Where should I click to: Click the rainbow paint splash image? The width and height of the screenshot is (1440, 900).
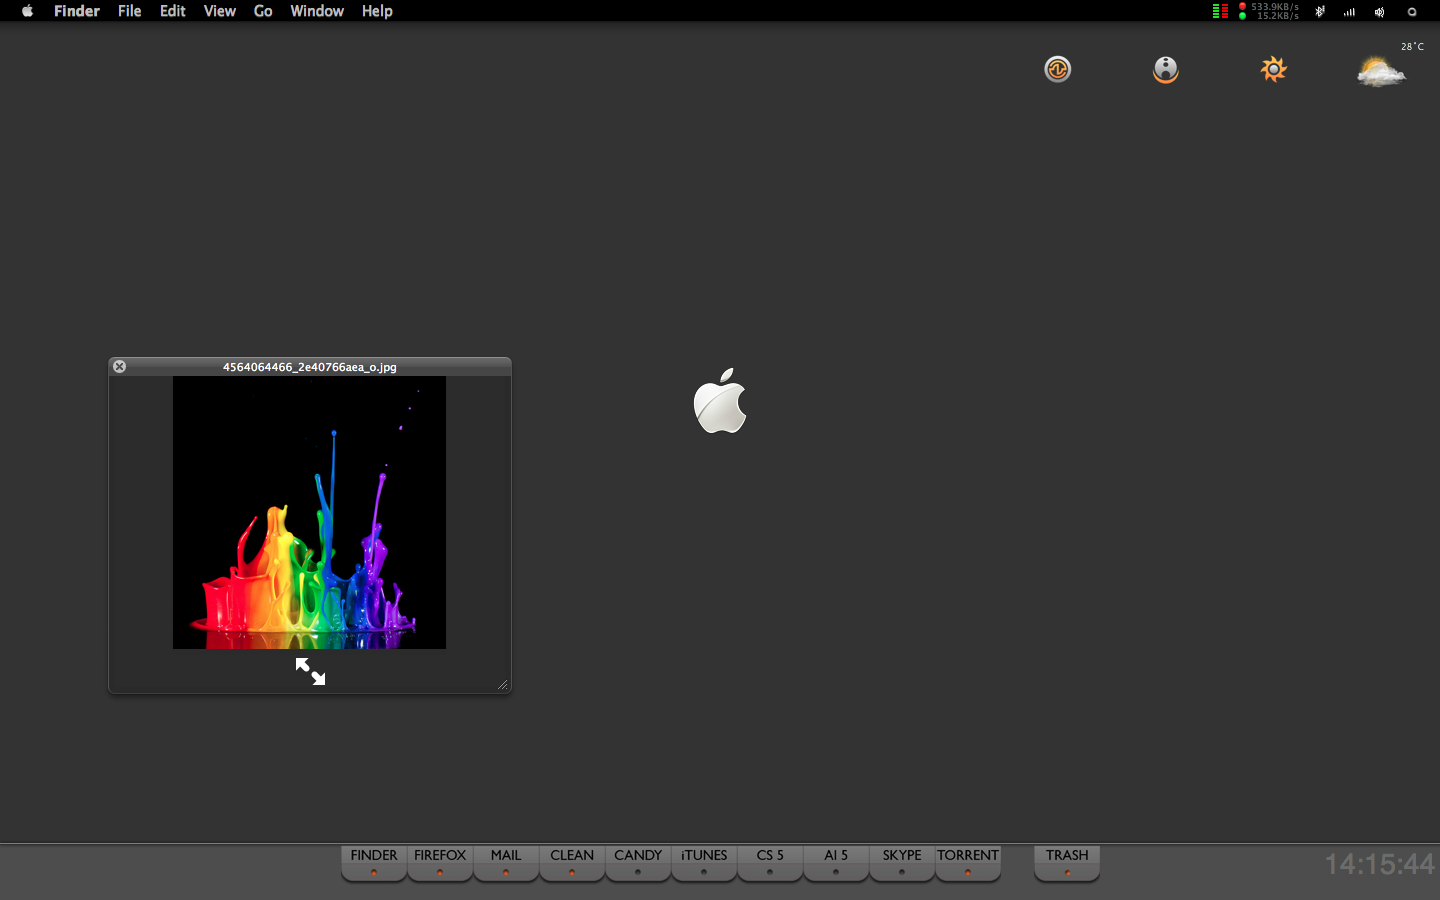tap(309, 513)
